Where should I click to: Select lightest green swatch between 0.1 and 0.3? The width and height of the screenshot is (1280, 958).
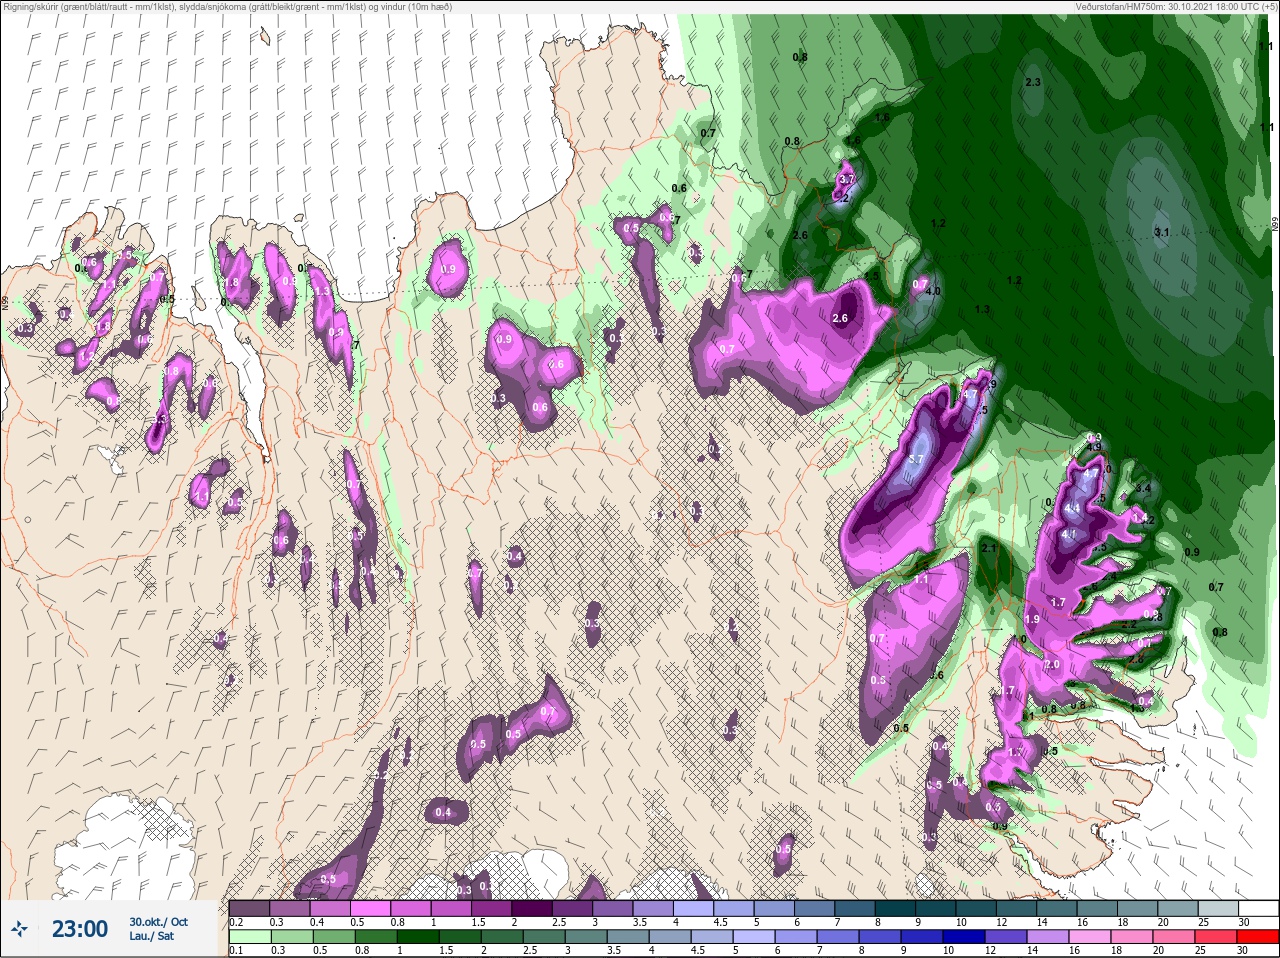point(251,937)
